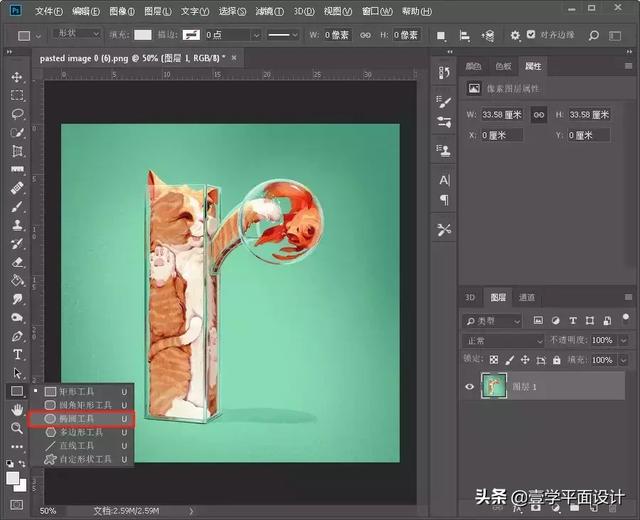Open the layer filter 类型 dropdown

tap(493, 321)
